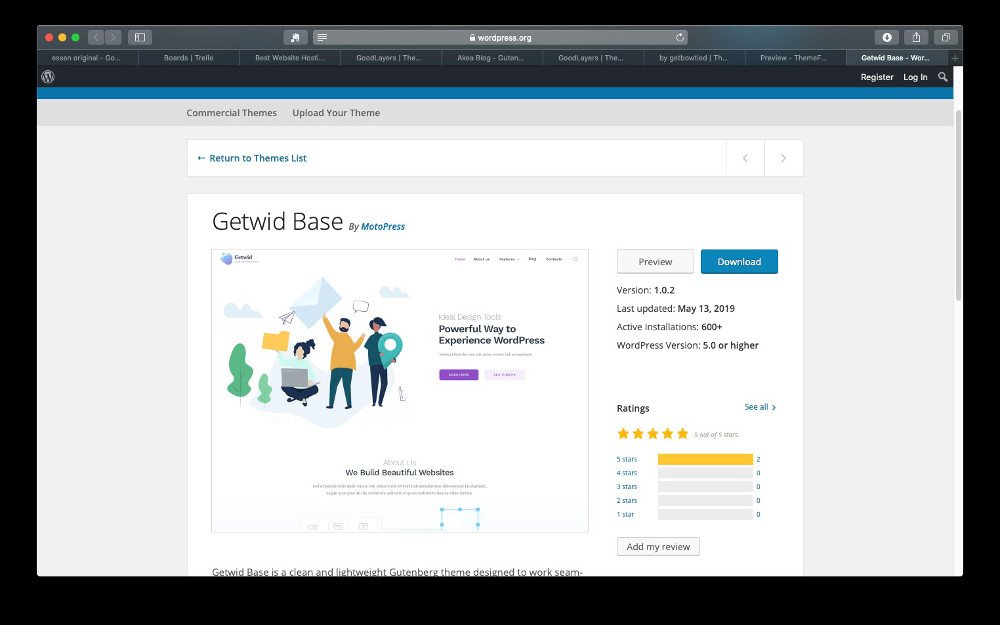Switch to the Preview - ThemeF... tab
This screenshot has width=1000, height=625.
point(794,58)
